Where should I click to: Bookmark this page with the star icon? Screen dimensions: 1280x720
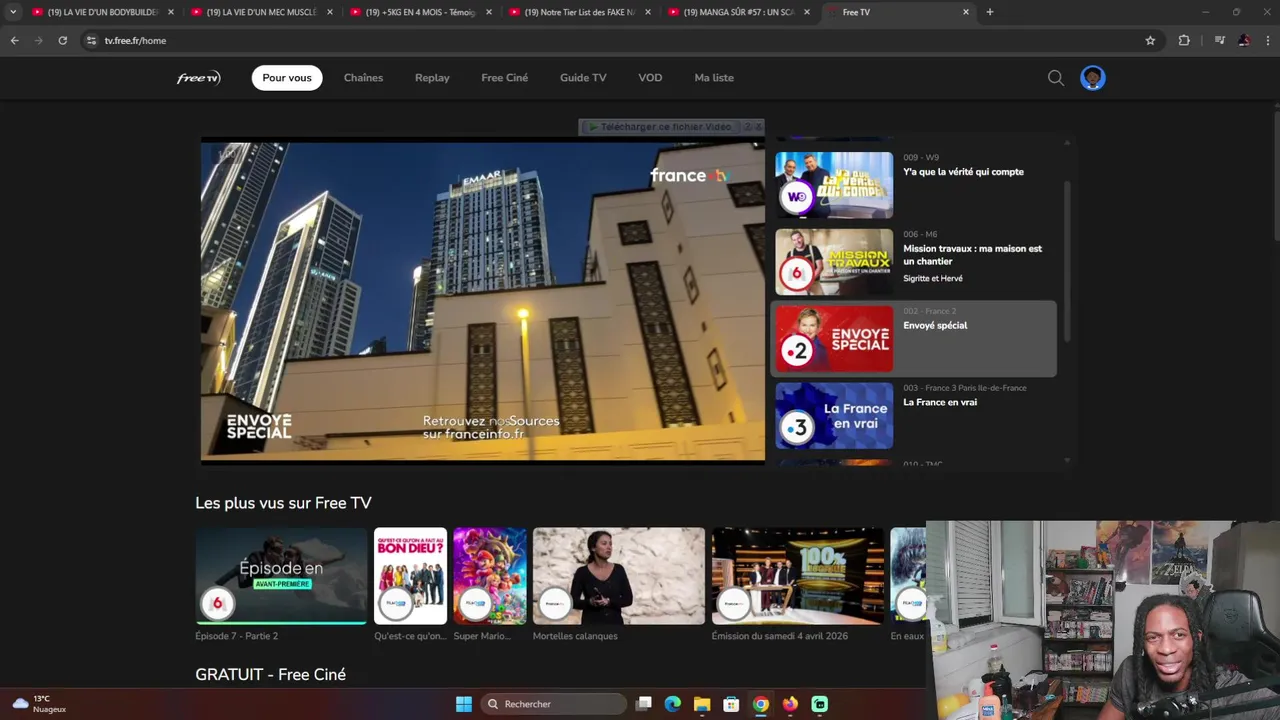1150,40
